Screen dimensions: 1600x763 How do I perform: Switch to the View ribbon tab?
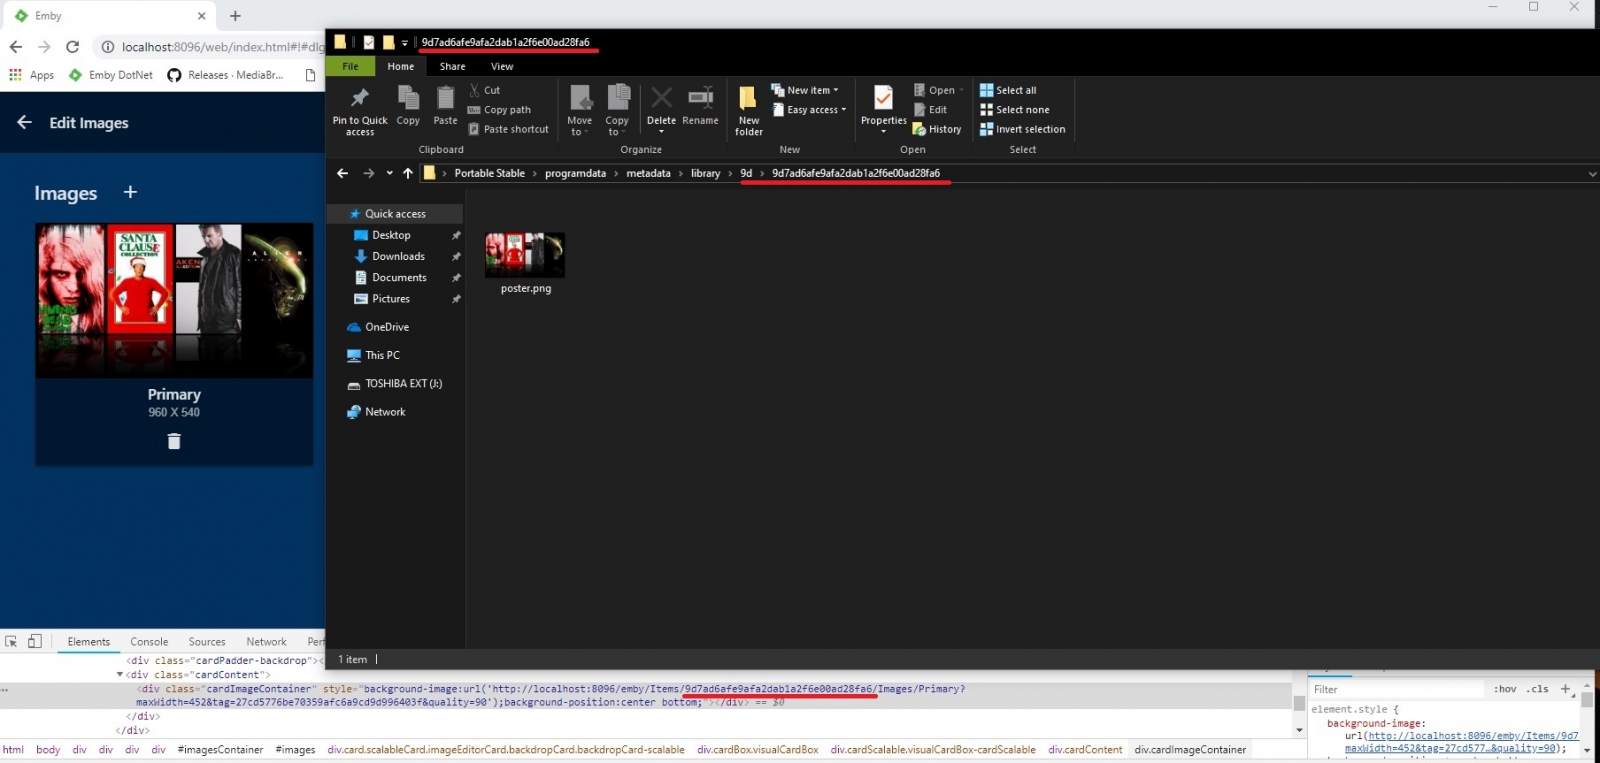click(502, 66)
